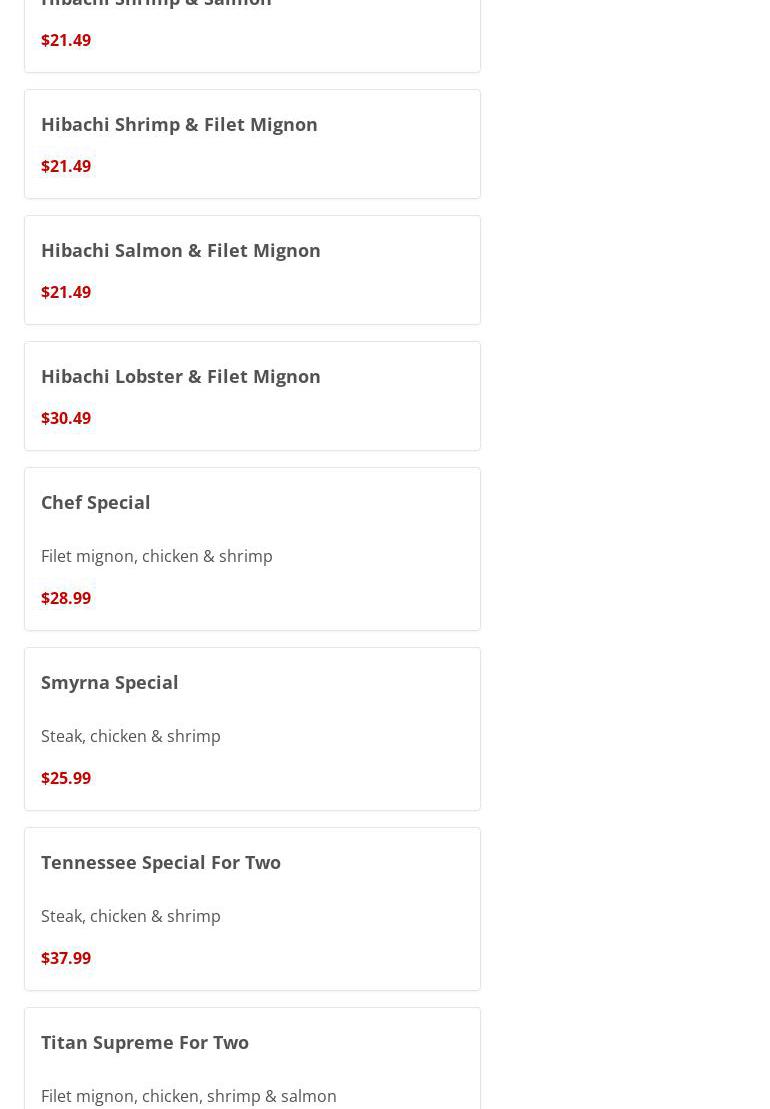Click the topmost $21.49 price
Viewport: 770px width, 1109px height.
(66, 40)
